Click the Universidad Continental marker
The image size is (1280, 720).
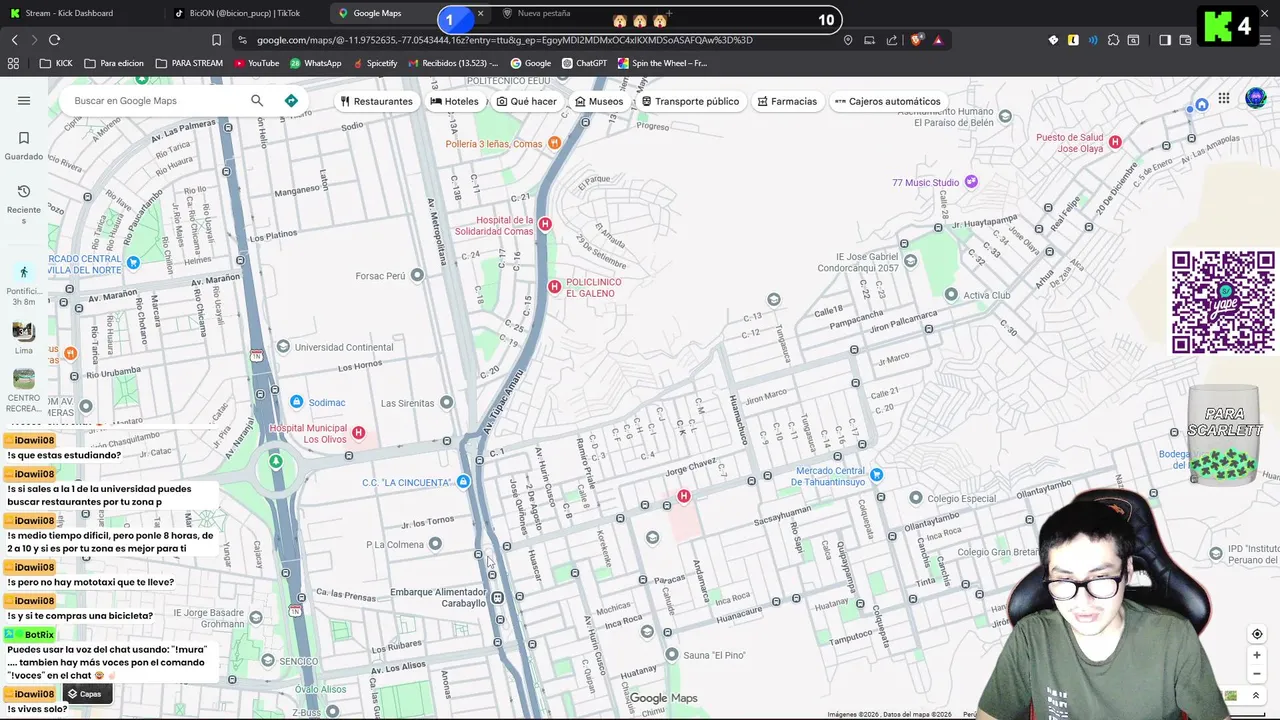click(x=283, y=347)
